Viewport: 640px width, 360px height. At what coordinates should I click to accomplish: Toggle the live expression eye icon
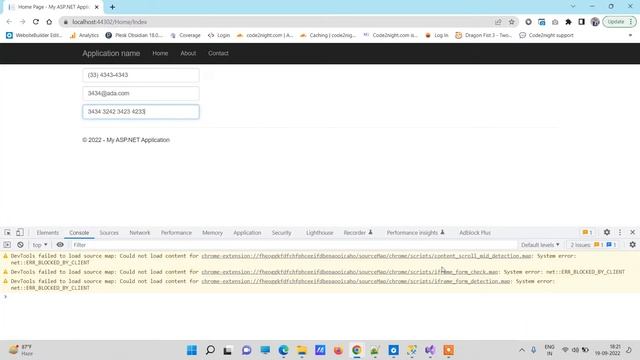[x=60, y=245]
